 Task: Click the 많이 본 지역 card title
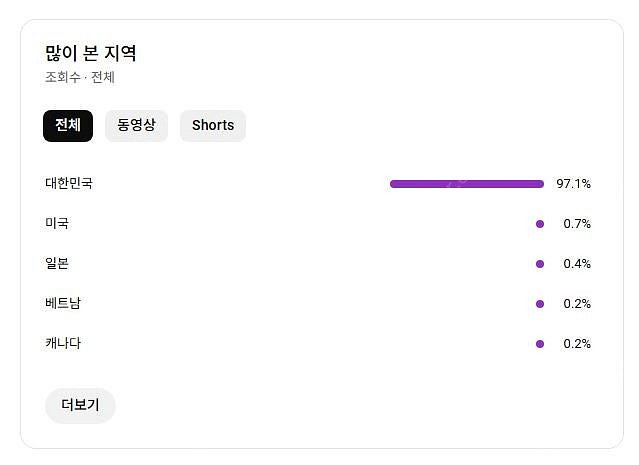point(91,53)
